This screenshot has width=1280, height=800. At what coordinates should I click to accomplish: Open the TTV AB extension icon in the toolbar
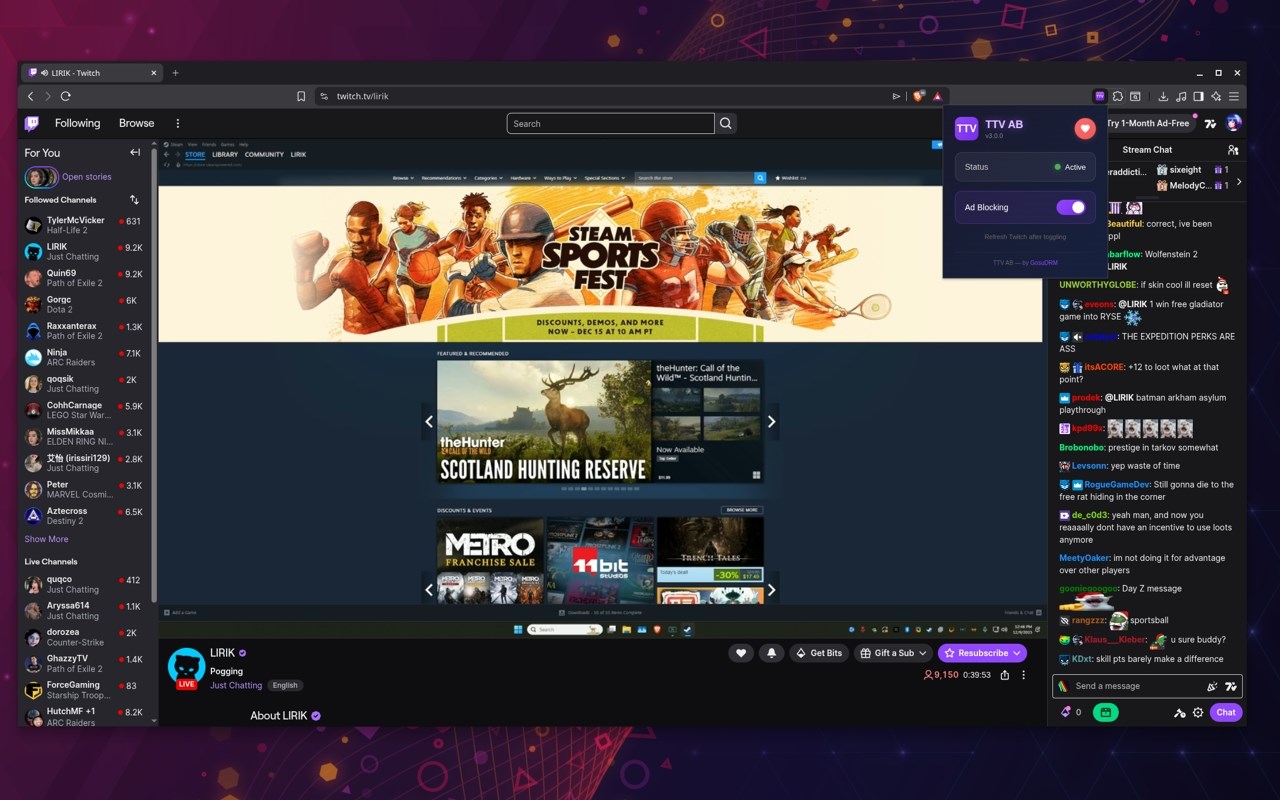coord(1100,96)
